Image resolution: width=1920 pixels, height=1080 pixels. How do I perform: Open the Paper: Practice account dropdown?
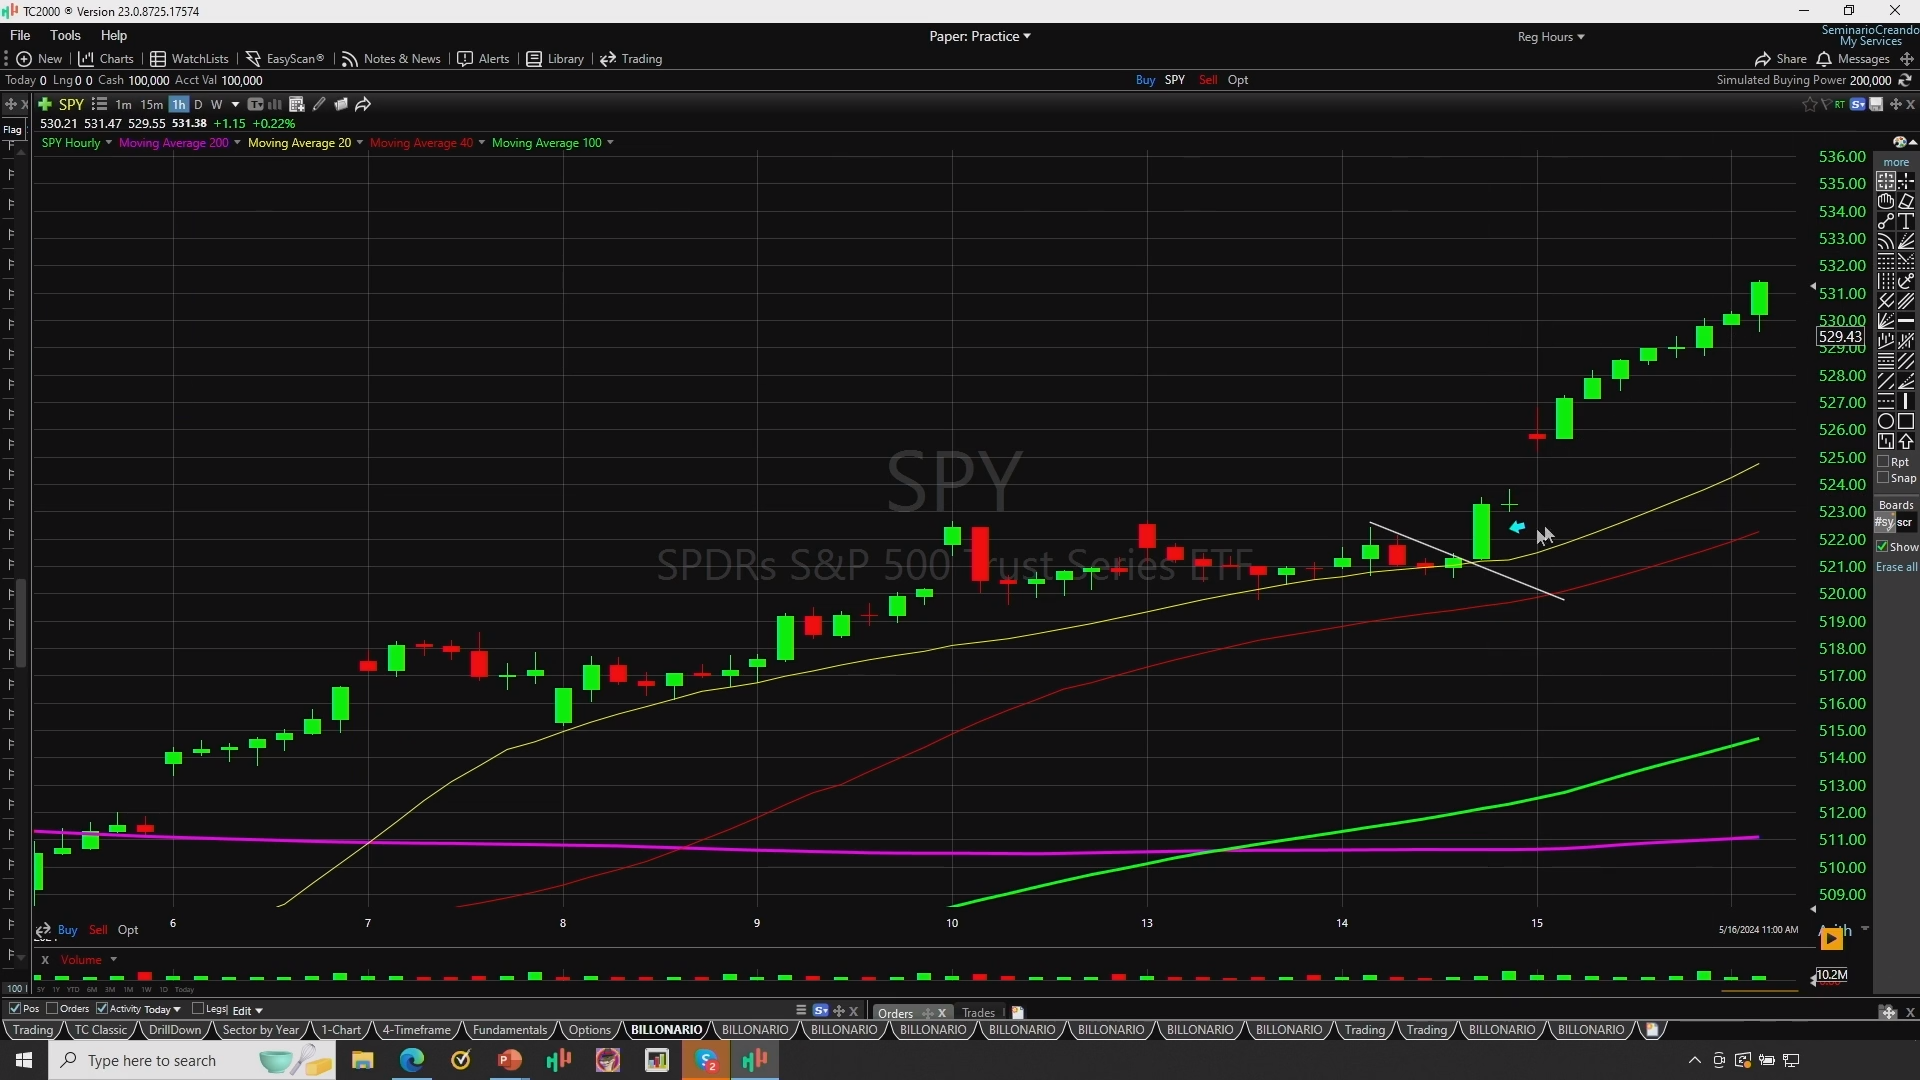click(979, 36)
